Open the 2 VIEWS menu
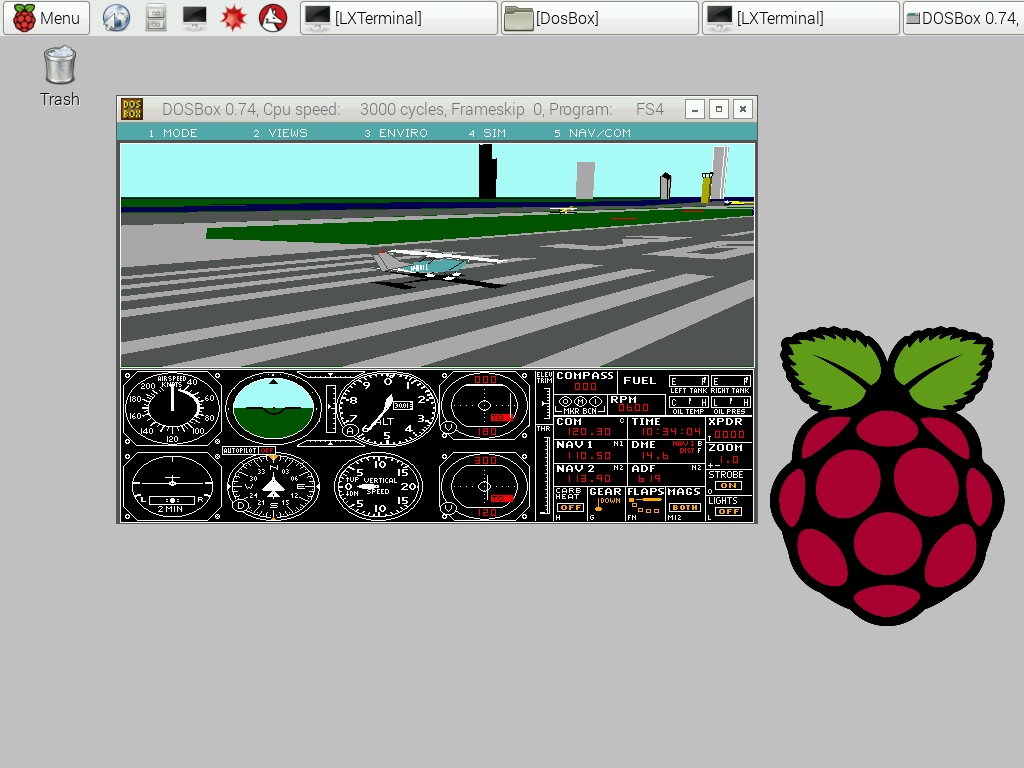The width and height of the screenshot is (1024, 768). (x=280, y=133)
